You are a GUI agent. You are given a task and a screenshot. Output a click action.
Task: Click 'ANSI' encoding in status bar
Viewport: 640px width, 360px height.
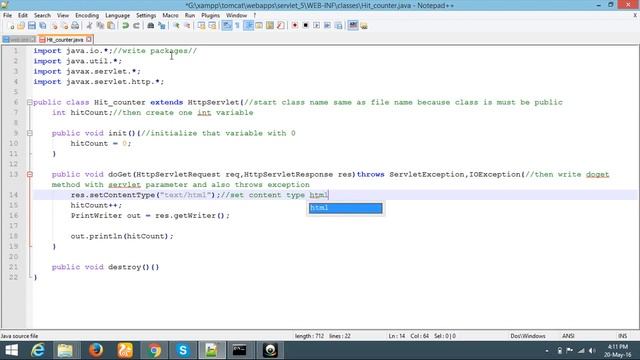[568, 336]
